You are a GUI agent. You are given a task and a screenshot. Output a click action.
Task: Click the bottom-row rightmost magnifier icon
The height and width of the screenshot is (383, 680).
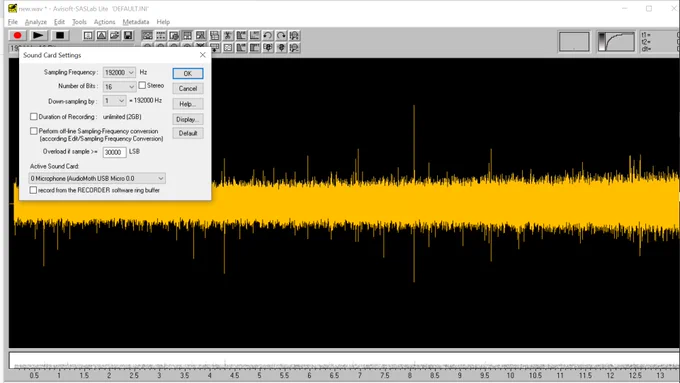pyautogui.click(x=294, y=48)
